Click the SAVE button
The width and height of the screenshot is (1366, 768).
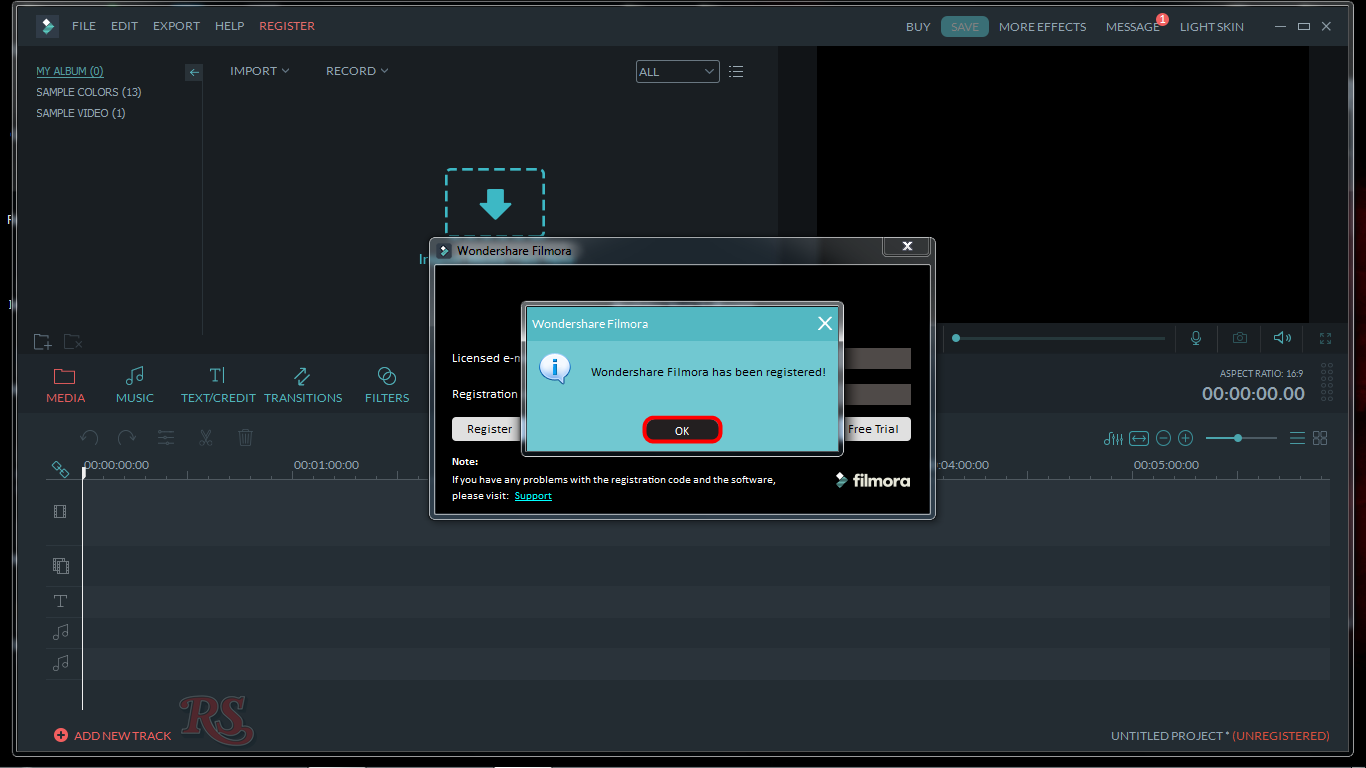coord(965,27)
